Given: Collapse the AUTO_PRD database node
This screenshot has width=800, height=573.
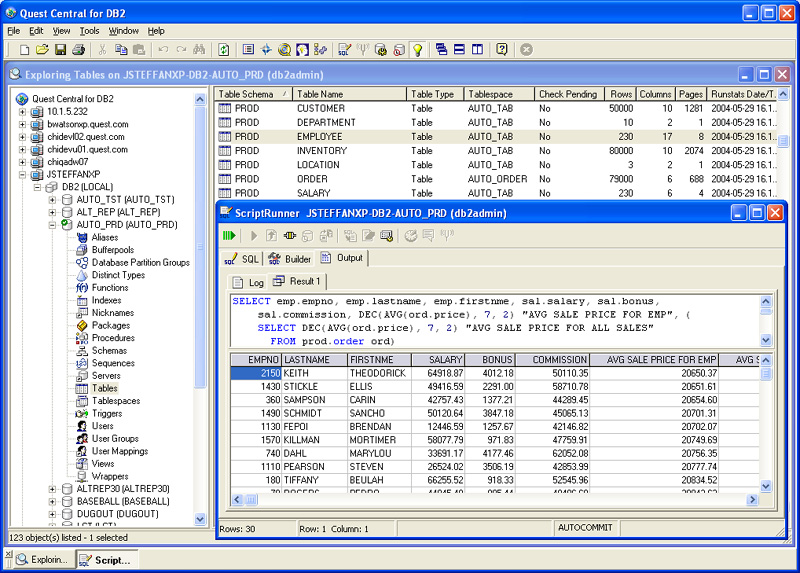Looking at the screenshot, I should (x=52, y=225).
